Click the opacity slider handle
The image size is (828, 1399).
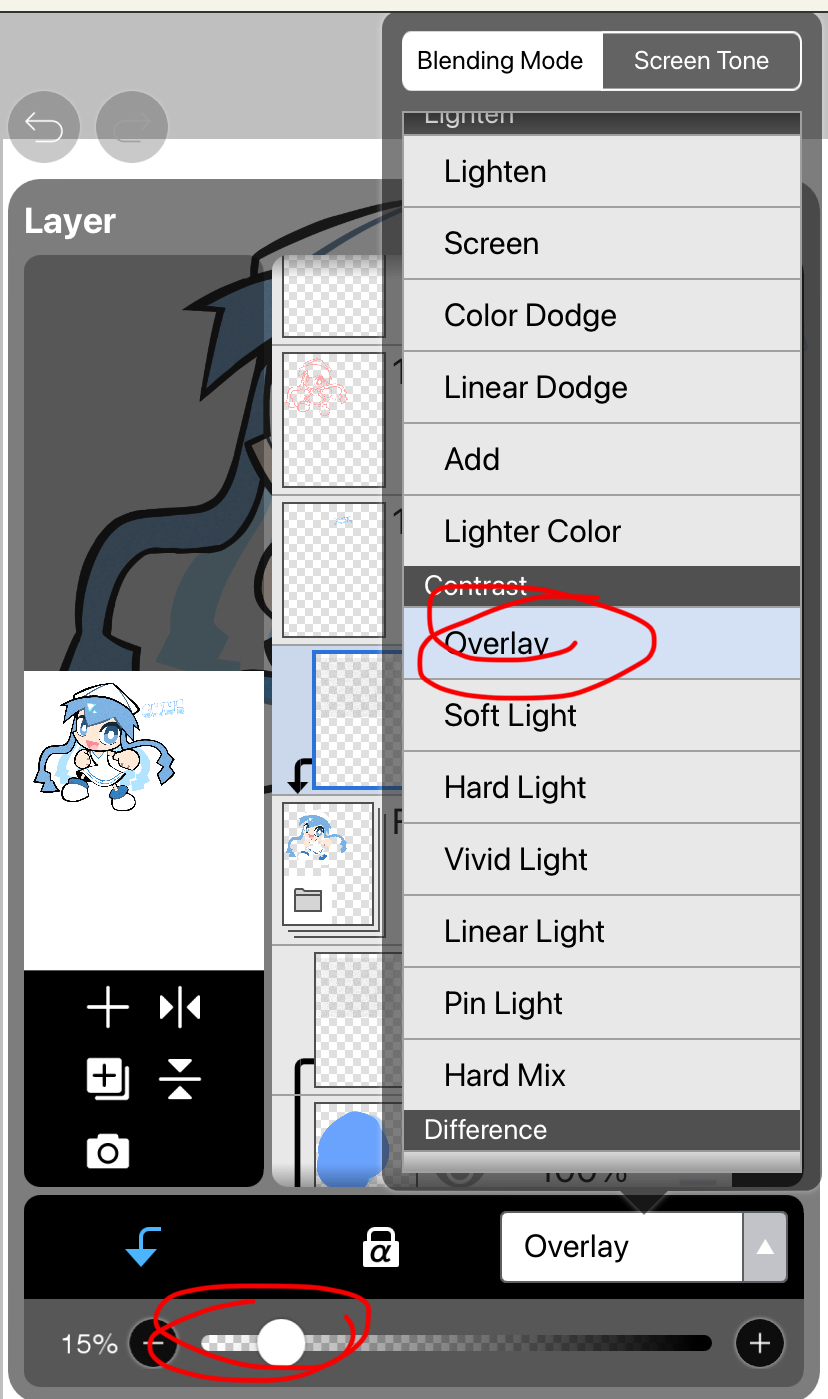point(281,1343)
